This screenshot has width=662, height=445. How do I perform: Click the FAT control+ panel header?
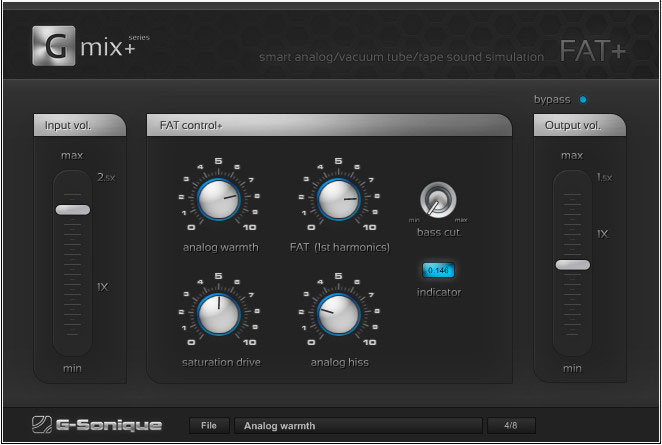click(329, 125)
